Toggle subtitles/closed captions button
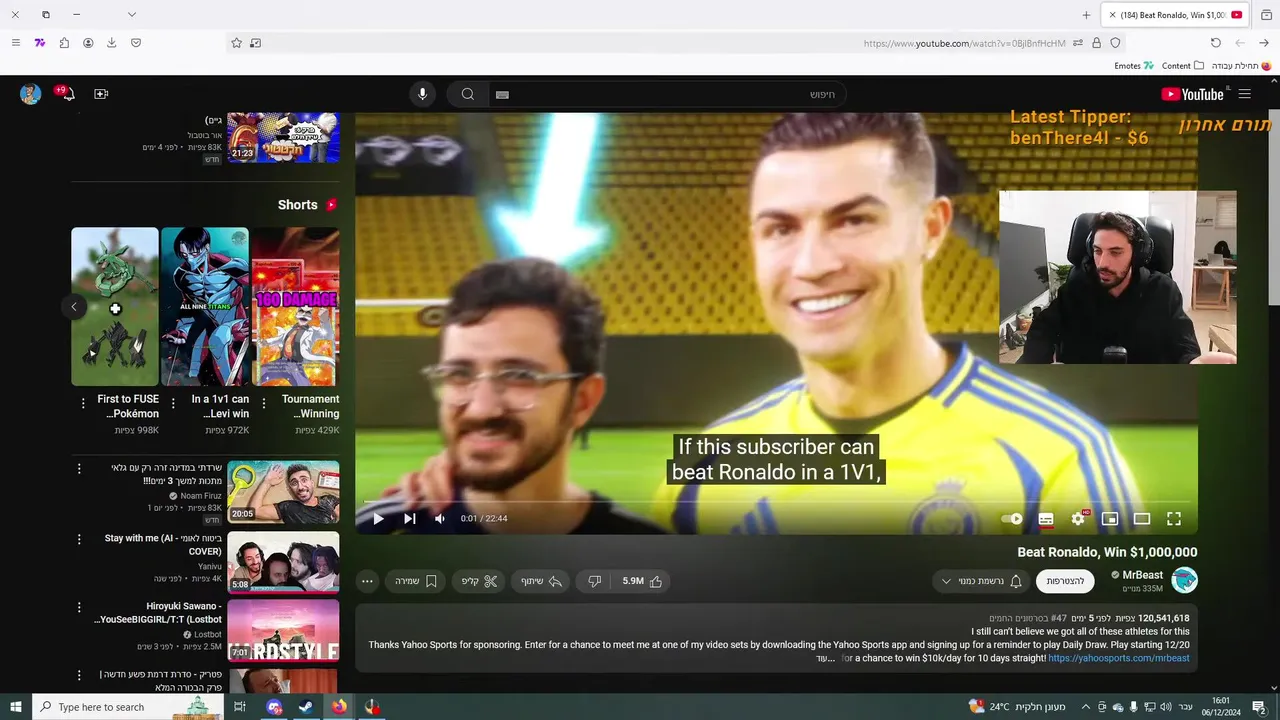The width and height of the screenshot is (1280, 720). click(x=1046, y=519)
